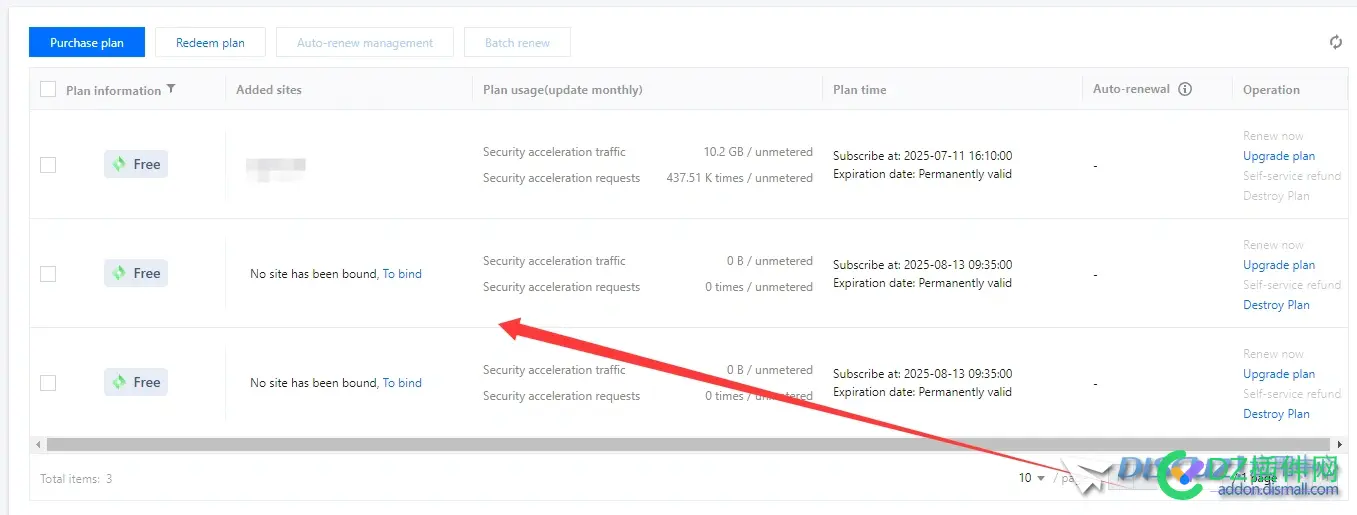Viewport: 1357px width, 515px height.
Task: Click the Redeem plan button
Action: click(x=210, y=43)
